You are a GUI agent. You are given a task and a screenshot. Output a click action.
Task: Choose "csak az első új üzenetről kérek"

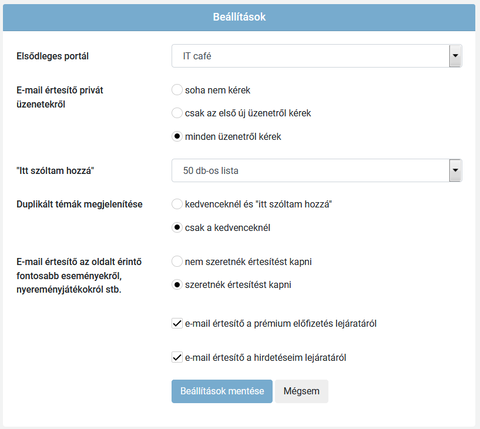click(177, 113)
